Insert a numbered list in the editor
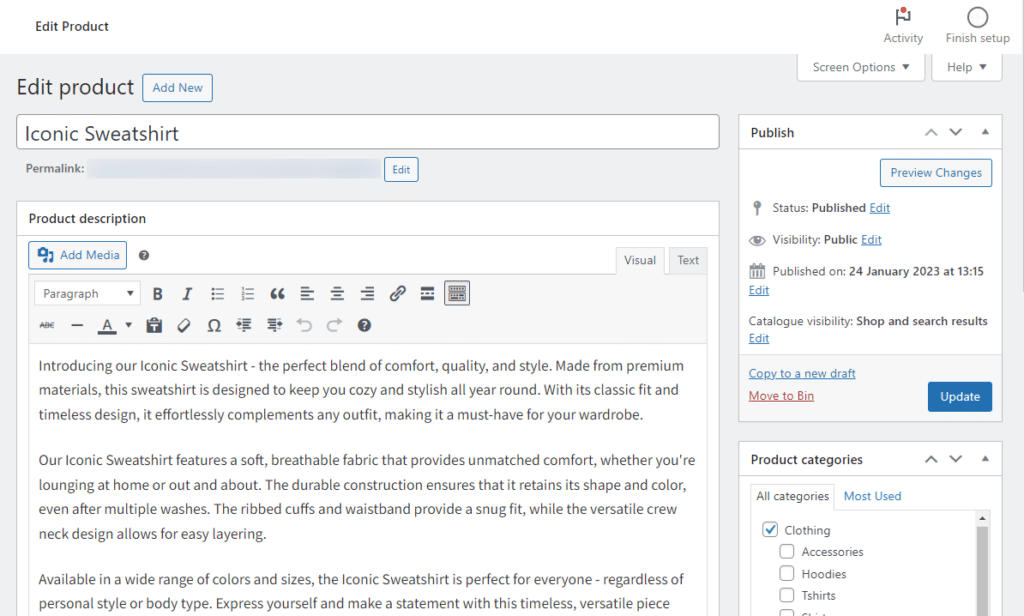This screenshot has width=1024, height=616. pyautogui.click(x=247, y=293)
